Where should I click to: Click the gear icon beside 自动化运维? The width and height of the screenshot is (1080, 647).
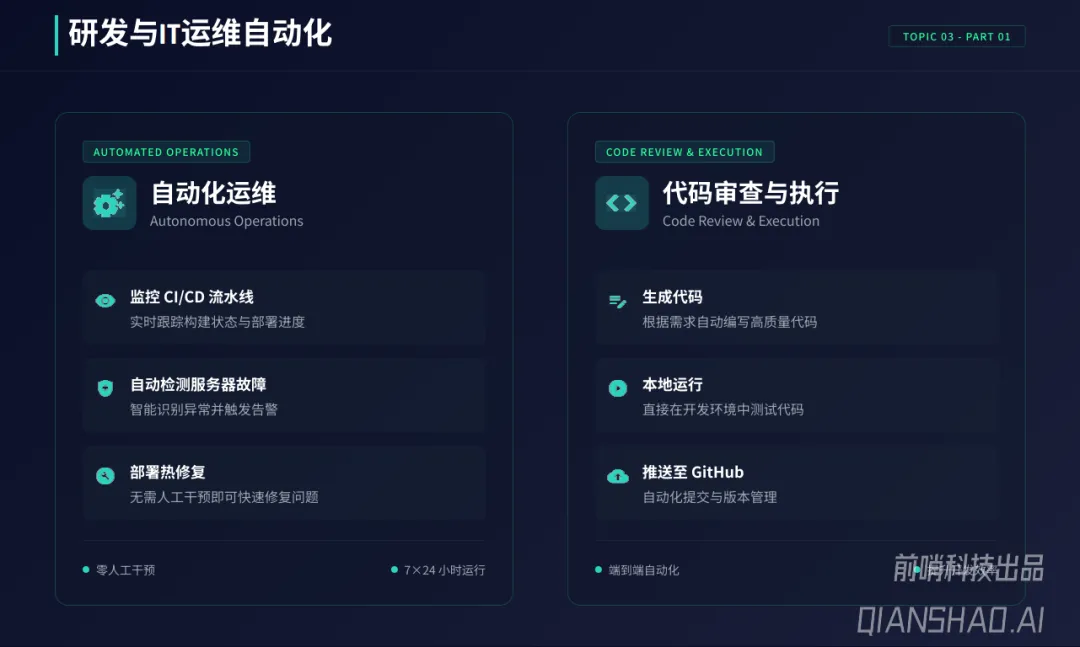point(109,203)
